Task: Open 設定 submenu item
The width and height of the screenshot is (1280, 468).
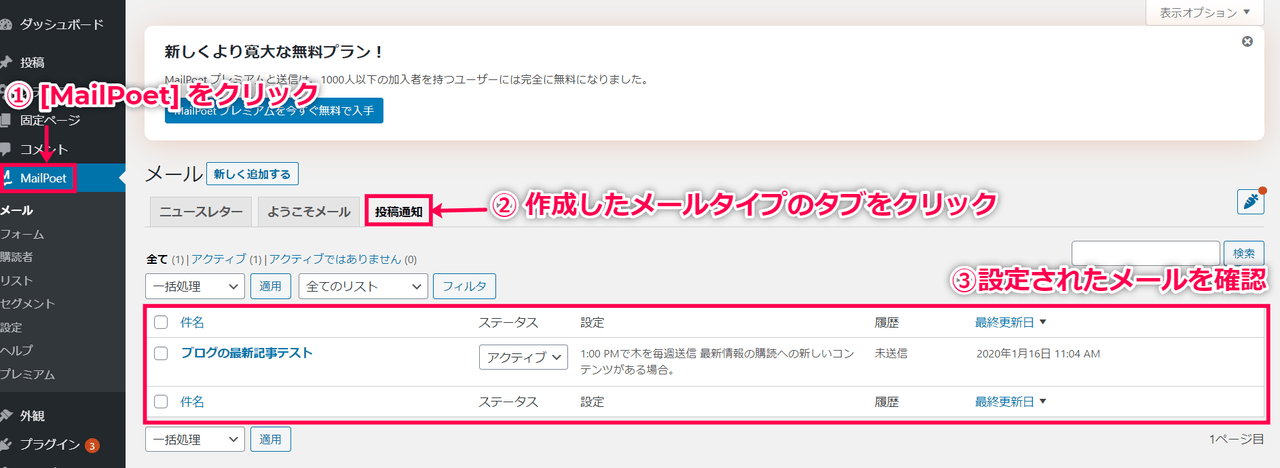Action: click(x=11, y=327)
